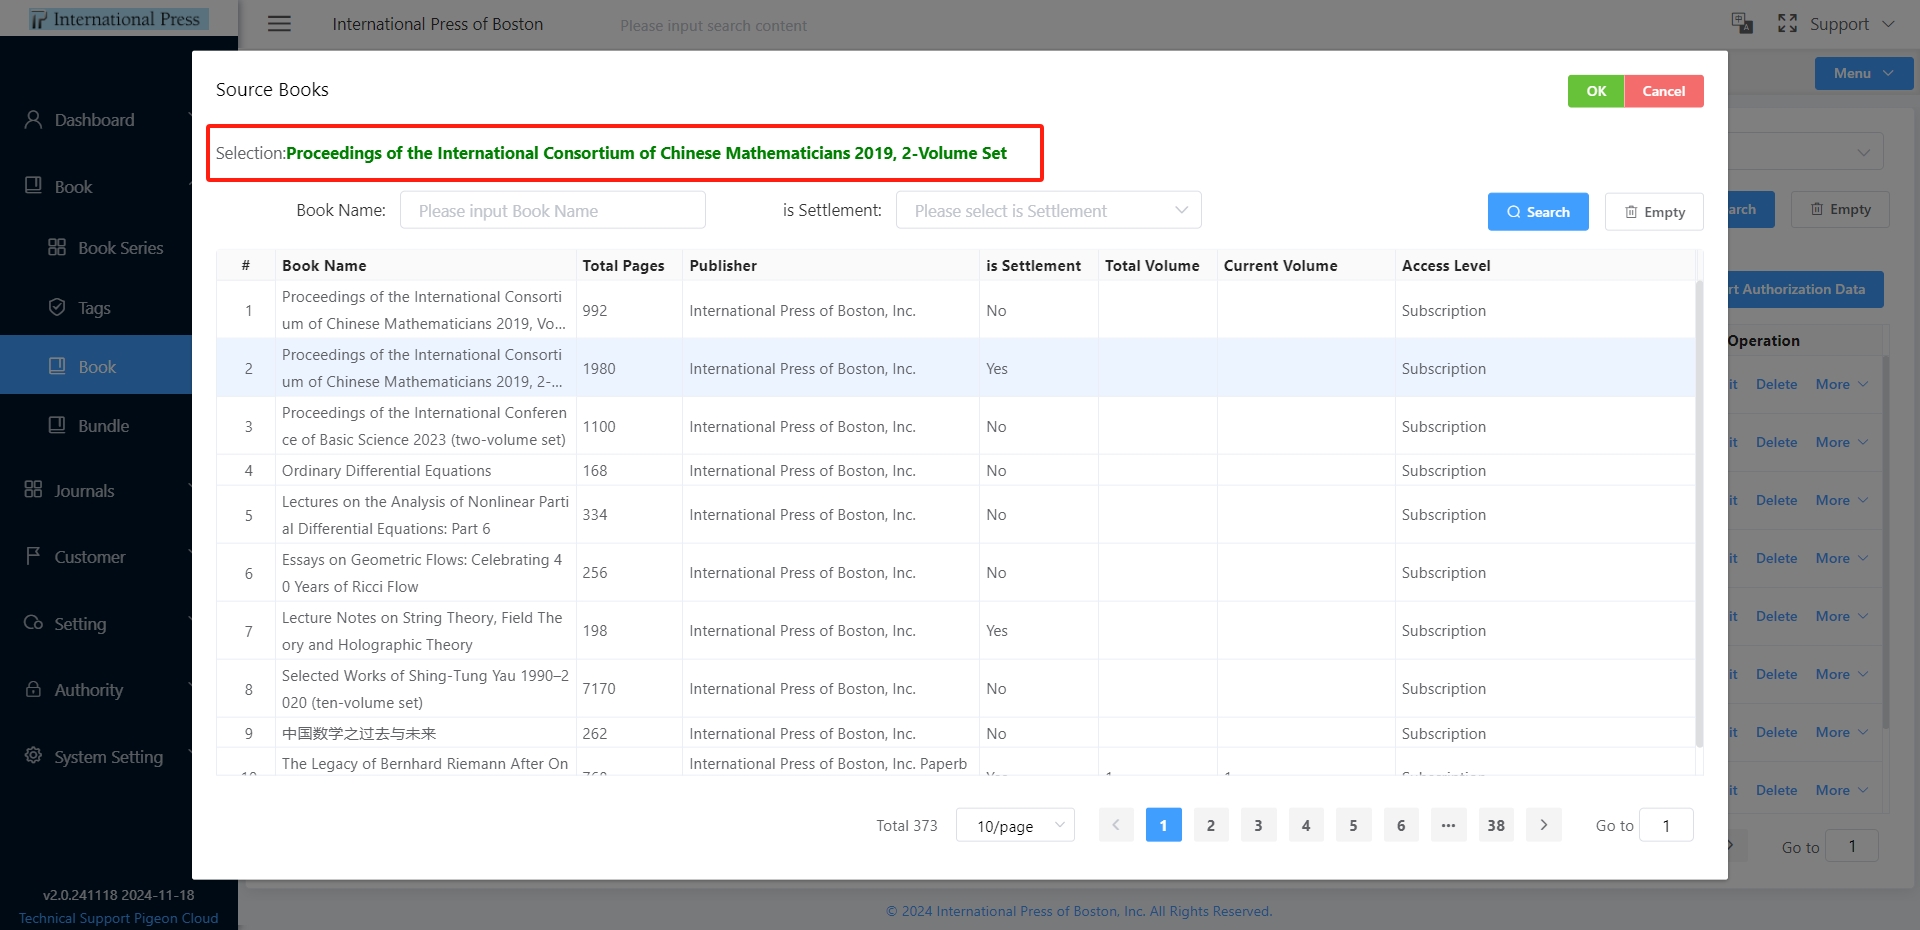Select Selected Works of Shing-Tung Yau row
The image size is (1920, 930).
956,689
